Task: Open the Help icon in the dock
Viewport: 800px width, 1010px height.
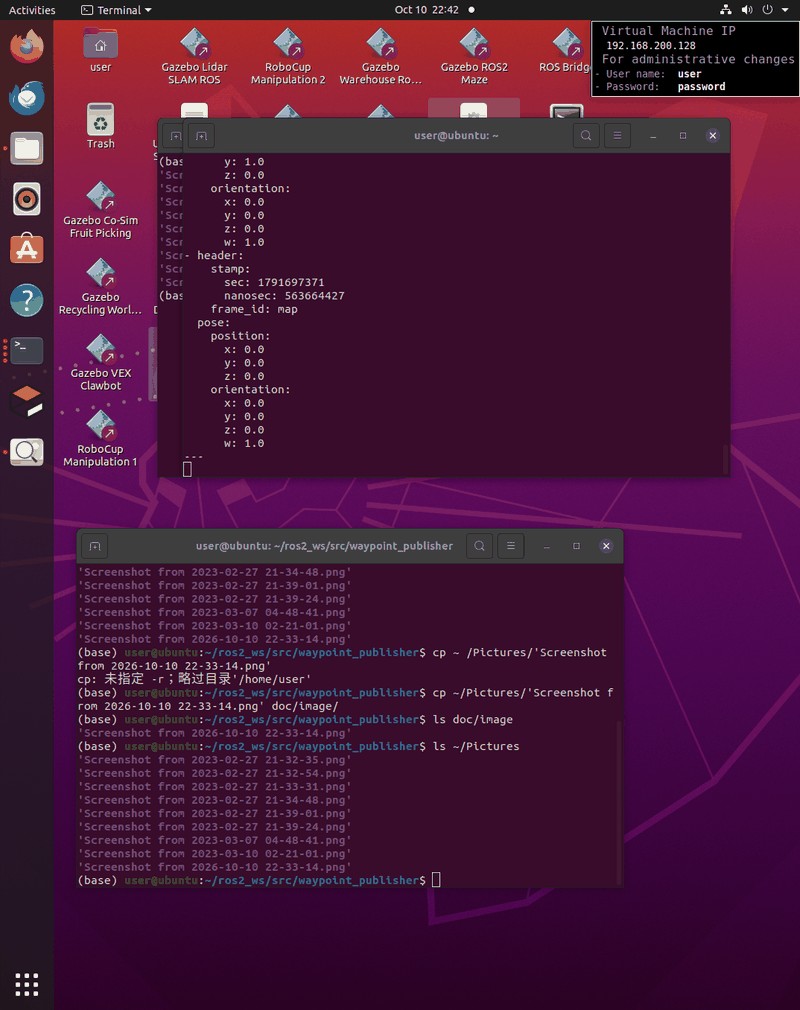Action: pos(26,300)
